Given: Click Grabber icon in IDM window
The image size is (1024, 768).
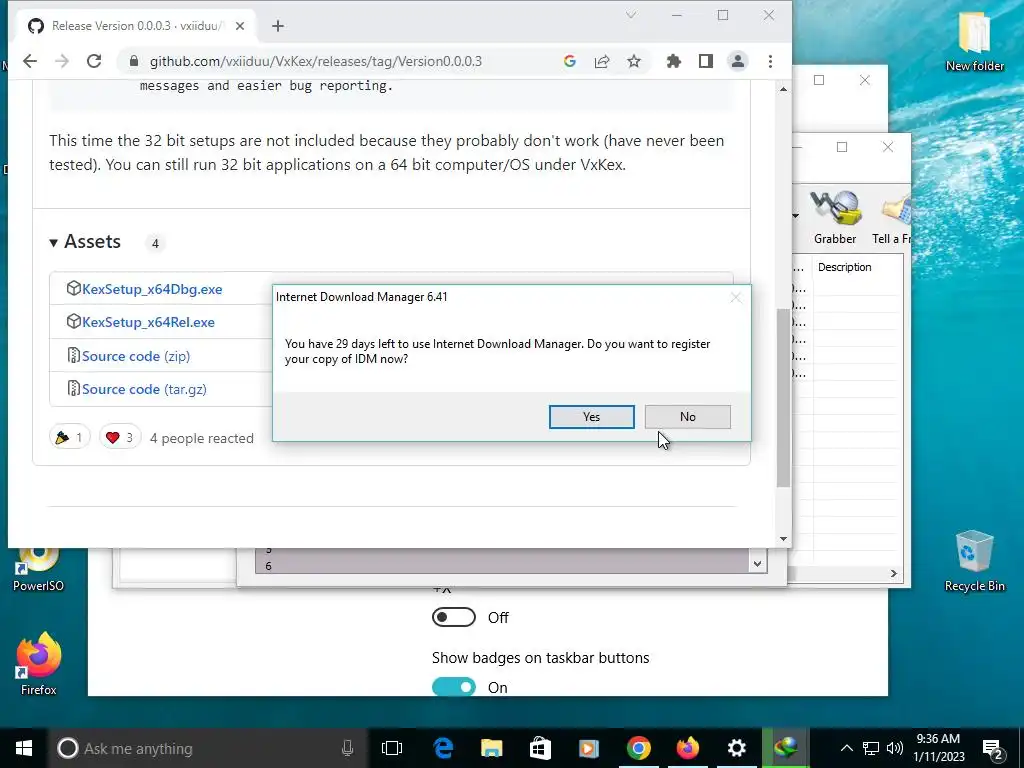Looking at the screenshot, I should pos(835,217).
